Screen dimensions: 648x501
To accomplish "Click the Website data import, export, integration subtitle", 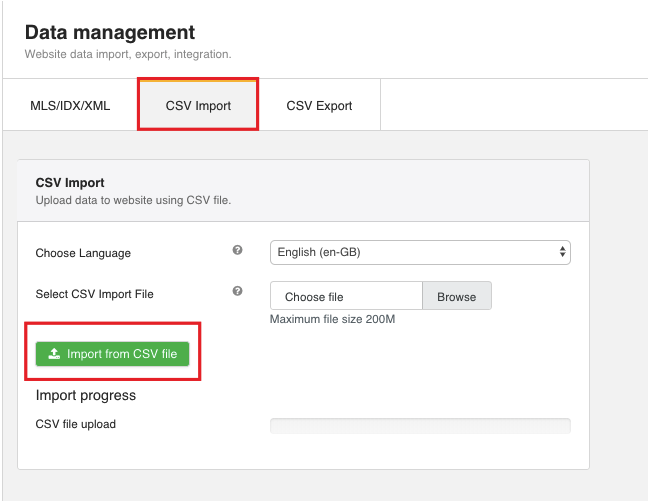I will (x=128, y=53).
